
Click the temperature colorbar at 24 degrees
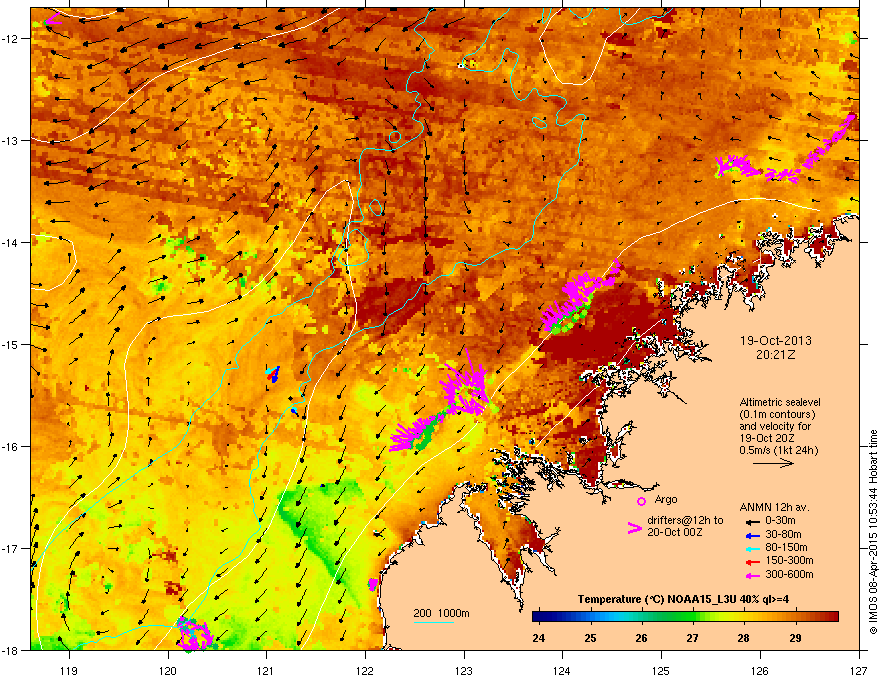pos(539,617)
